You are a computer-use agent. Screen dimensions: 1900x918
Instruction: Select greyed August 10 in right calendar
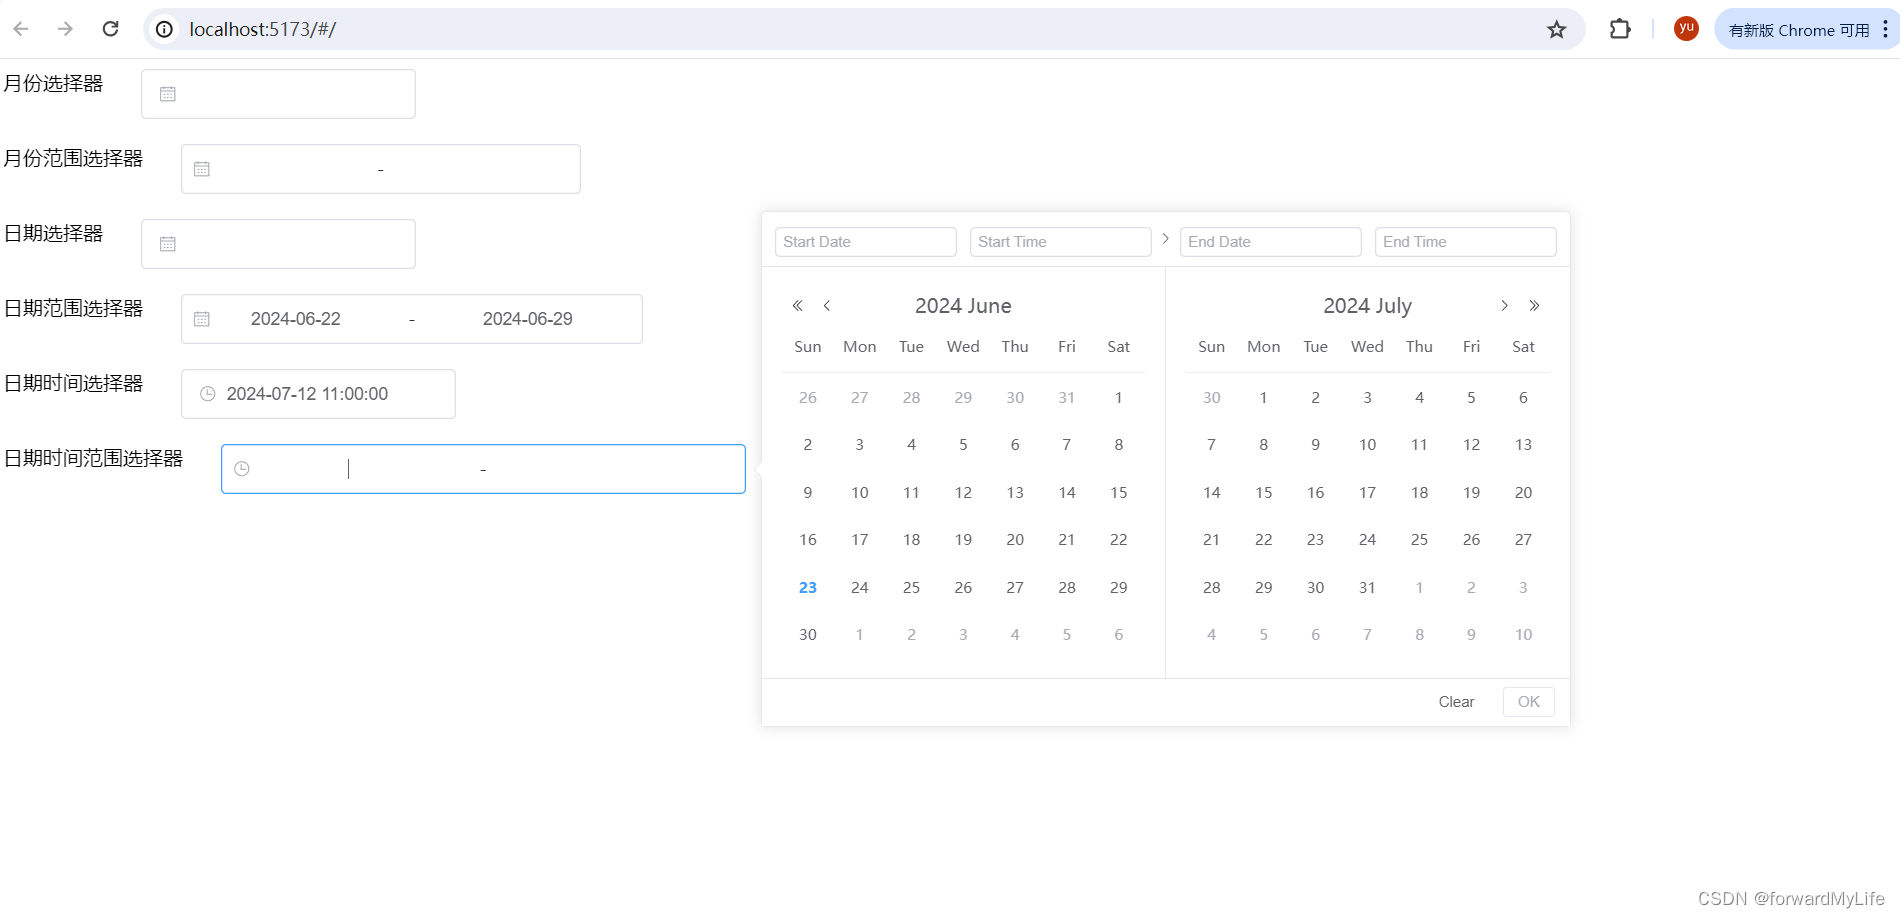(1523, 635)
